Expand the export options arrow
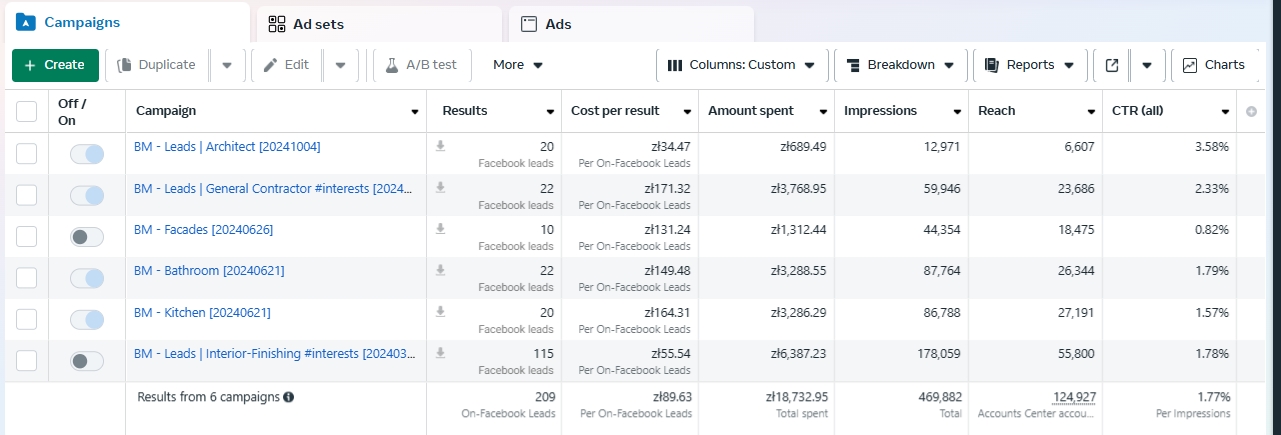 point(1147,65)
